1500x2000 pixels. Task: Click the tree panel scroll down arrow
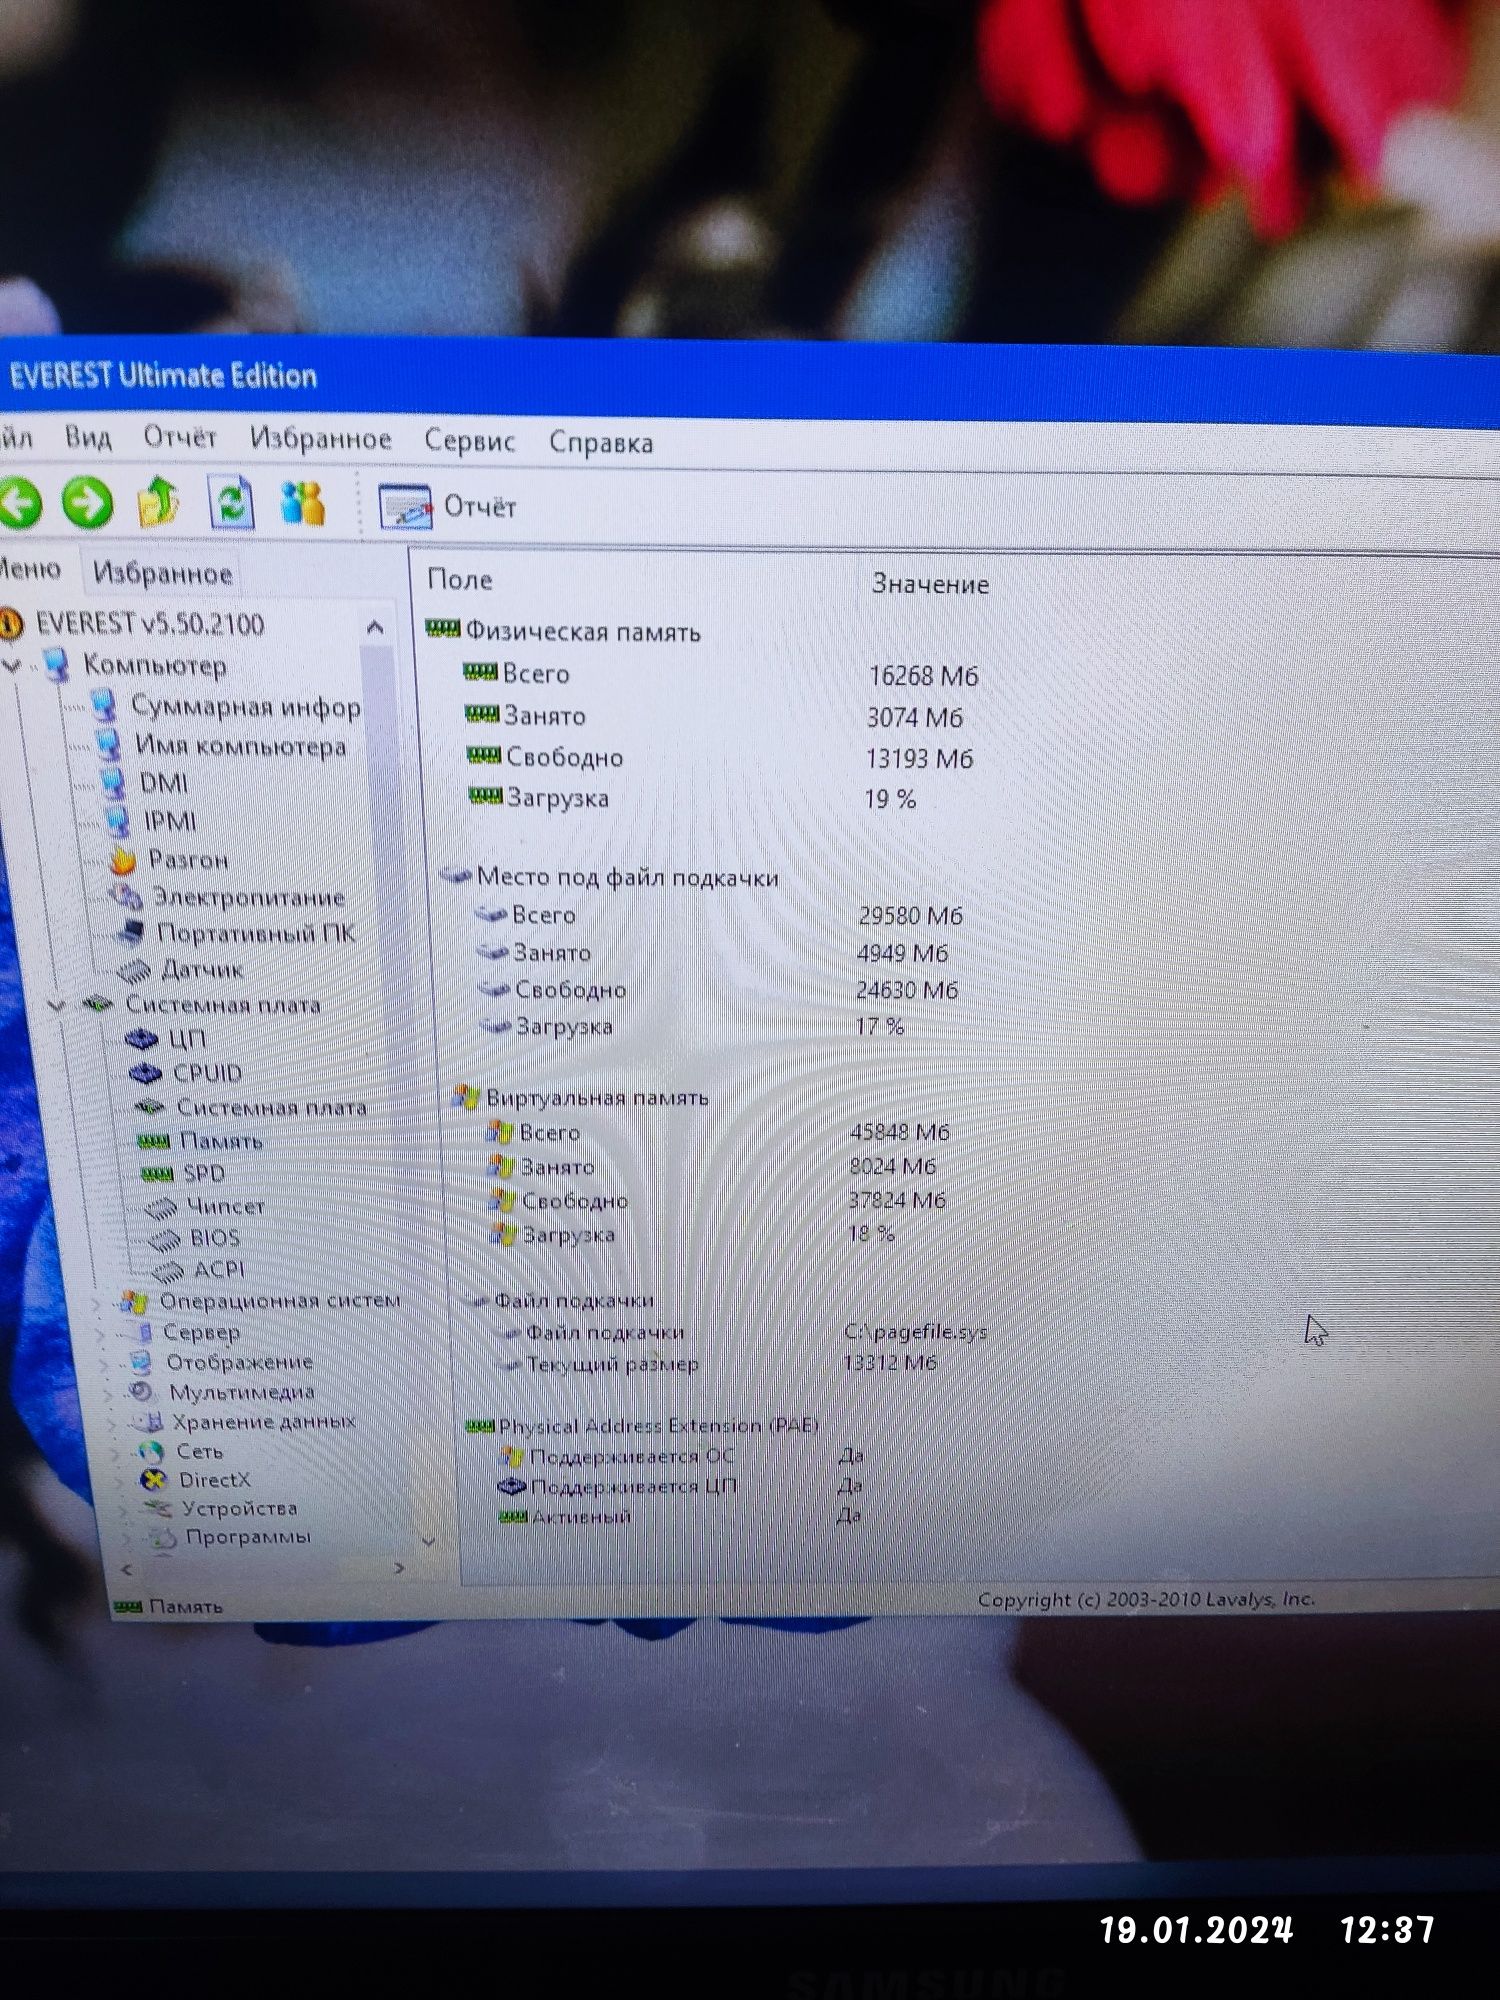[428, 1541]
